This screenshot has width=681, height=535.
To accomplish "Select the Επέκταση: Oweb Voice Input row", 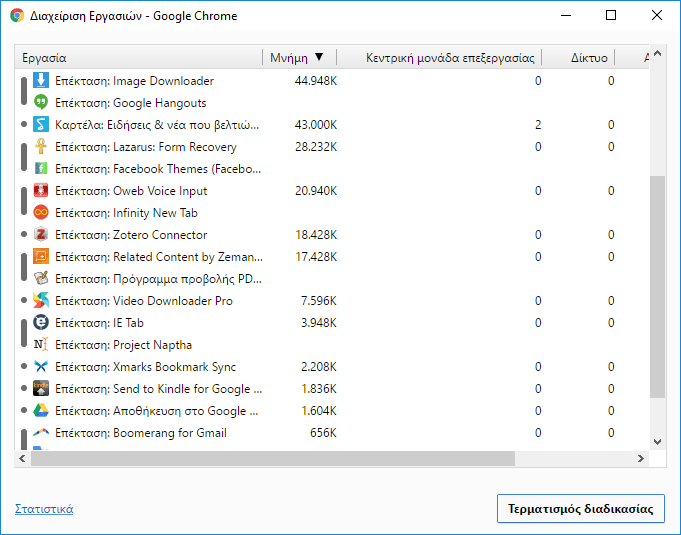I will (332, 191).
